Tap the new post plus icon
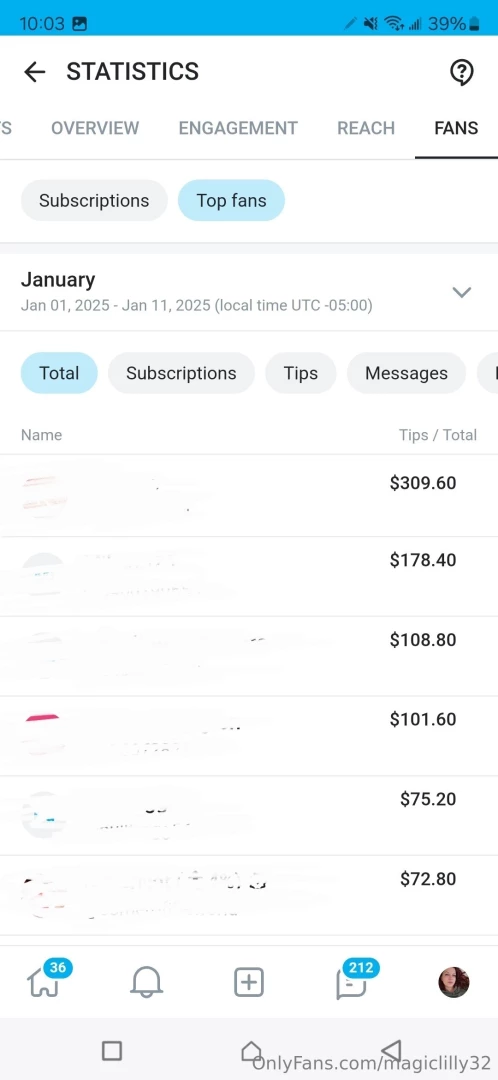Image resolution: width=498 pixels, height=1080 pixels. click(x=249, y=982)
